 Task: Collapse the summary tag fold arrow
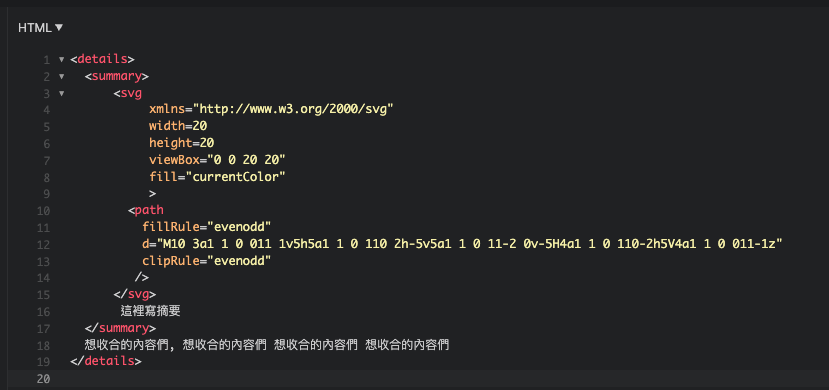pos(61,77)
